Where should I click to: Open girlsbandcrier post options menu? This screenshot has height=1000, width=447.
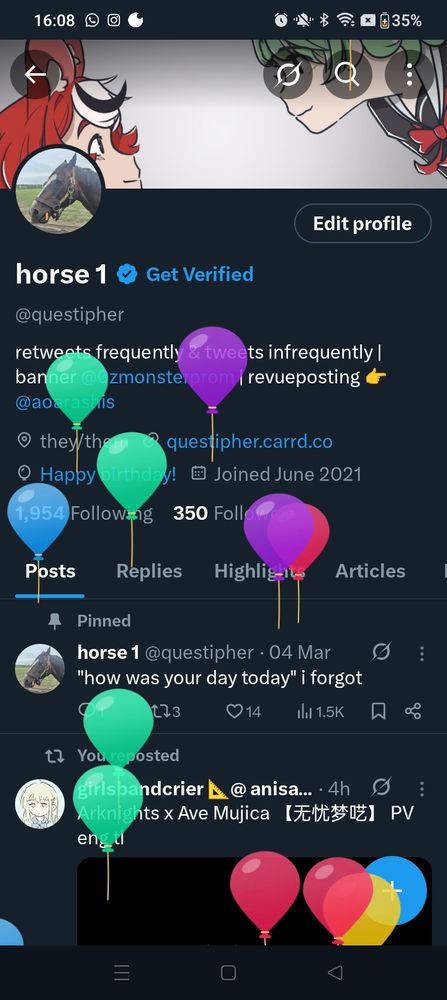coord(421,789)
